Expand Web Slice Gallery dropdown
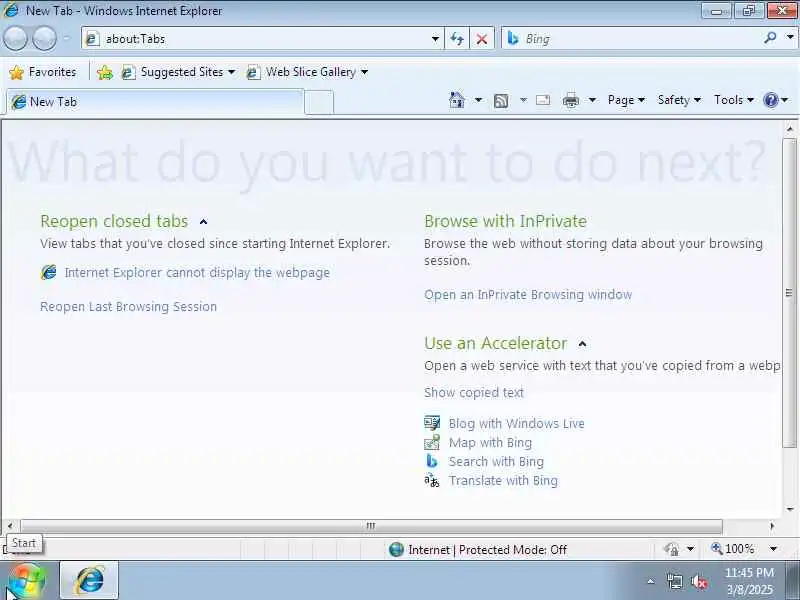 click(364, 72)
